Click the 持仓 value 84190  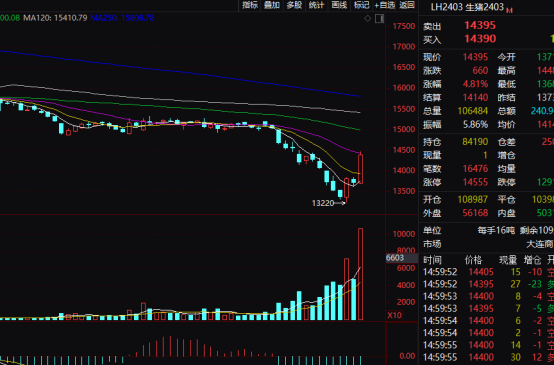[x=475, y=142]
